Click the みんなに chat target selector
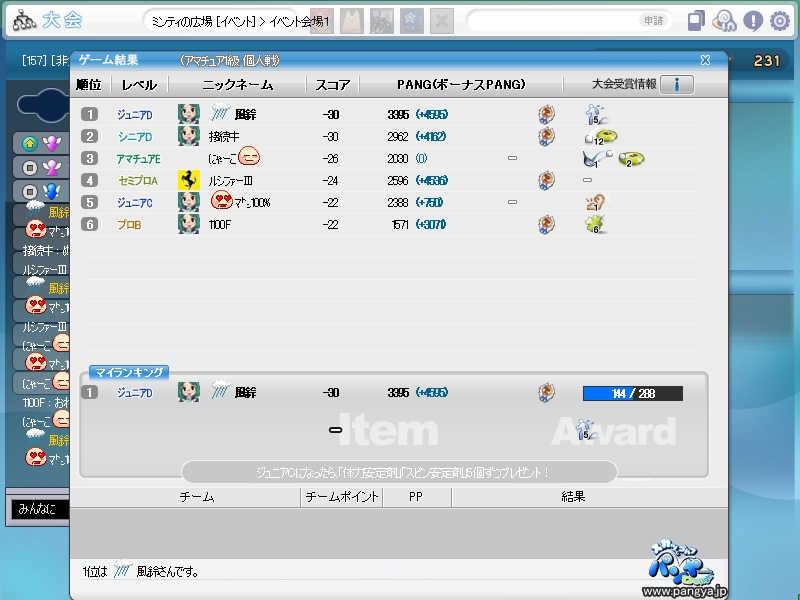Screen dimensions: 800x600 40,509
